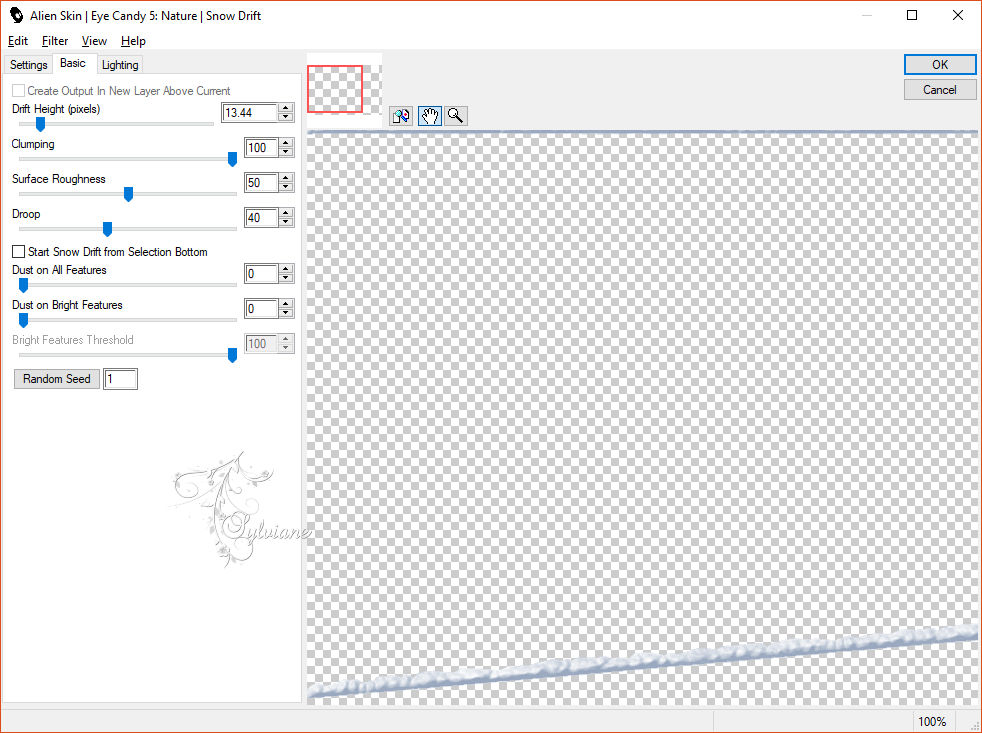The height and width of the screenshot is (733, 982).
Task: Select the Zoom magnifier tool
Action: coord(456,116)
